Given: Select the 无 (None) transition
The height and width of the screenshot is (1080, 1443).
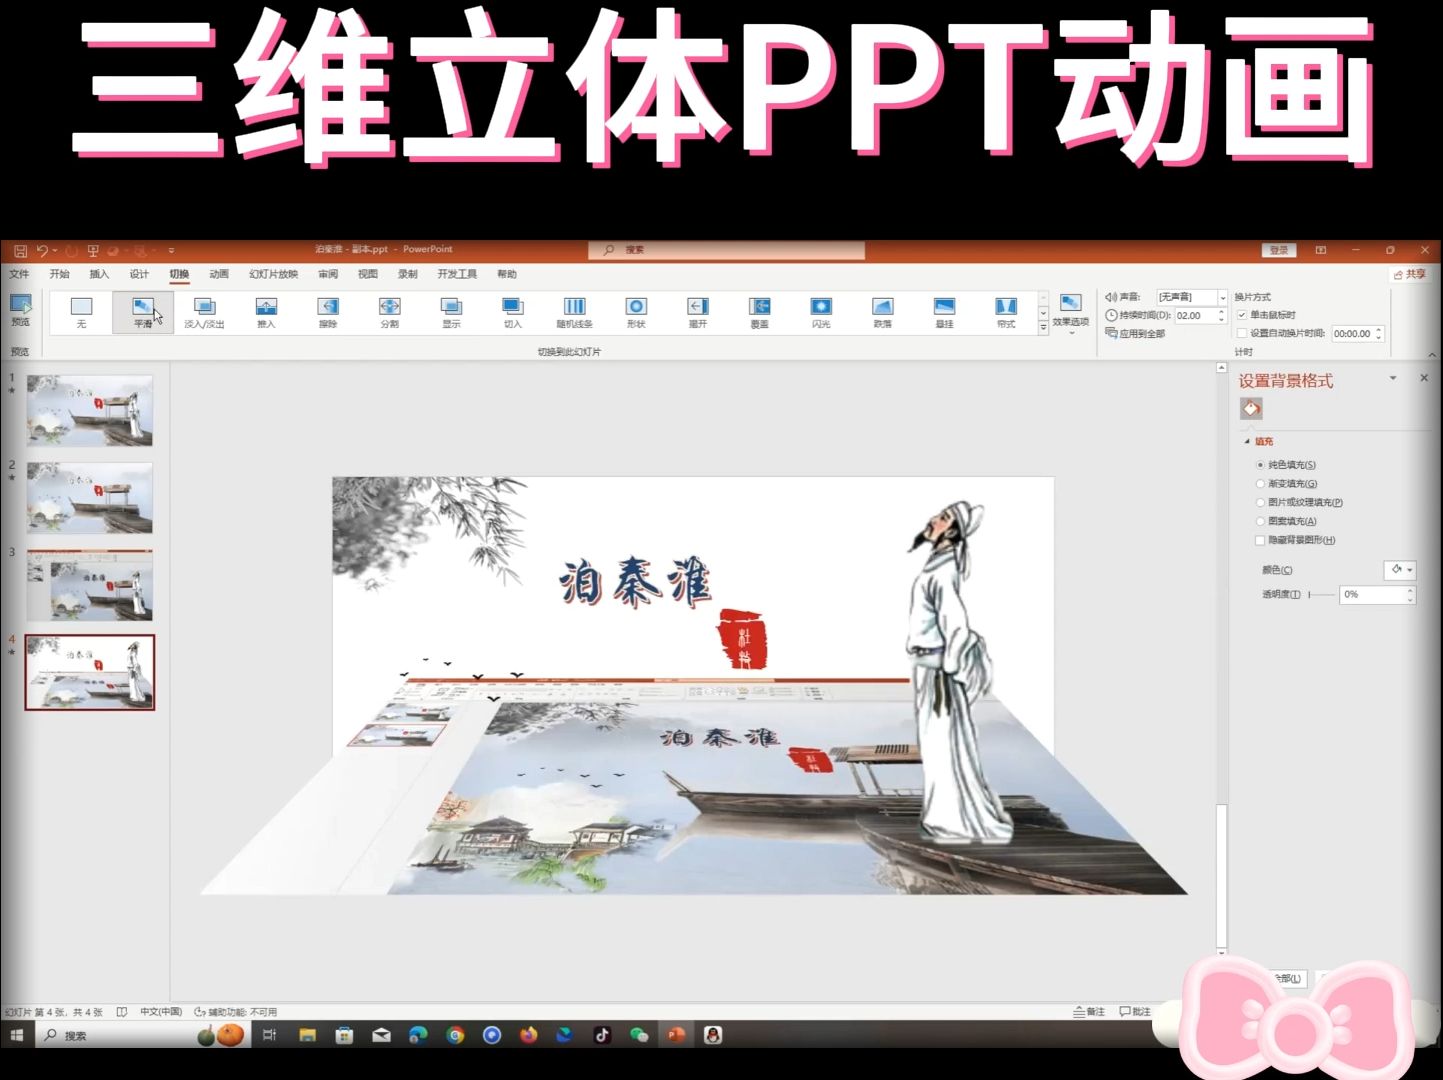Looking at the screenshot, I should 82,312.
